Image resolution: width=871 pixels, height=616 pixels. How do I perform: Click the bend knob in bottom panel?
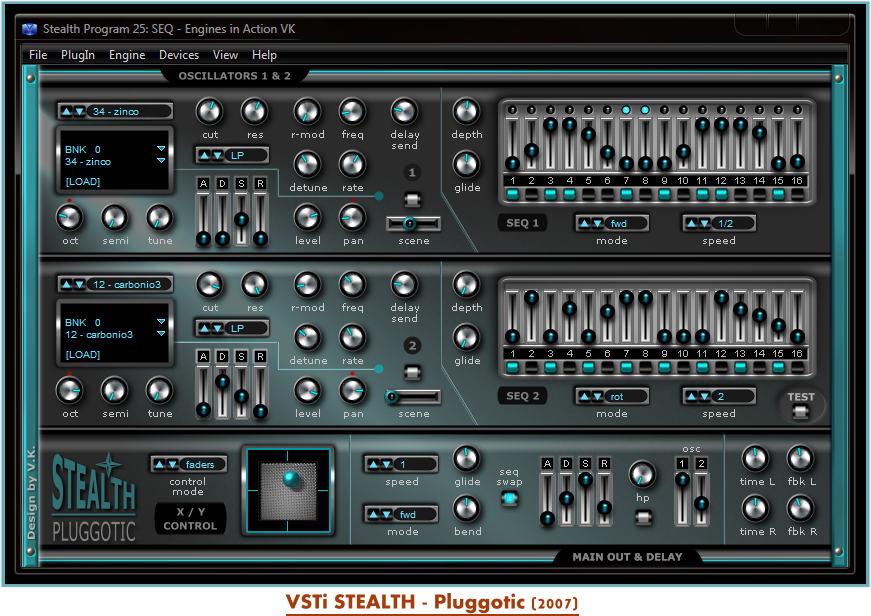tap(467, 508)
